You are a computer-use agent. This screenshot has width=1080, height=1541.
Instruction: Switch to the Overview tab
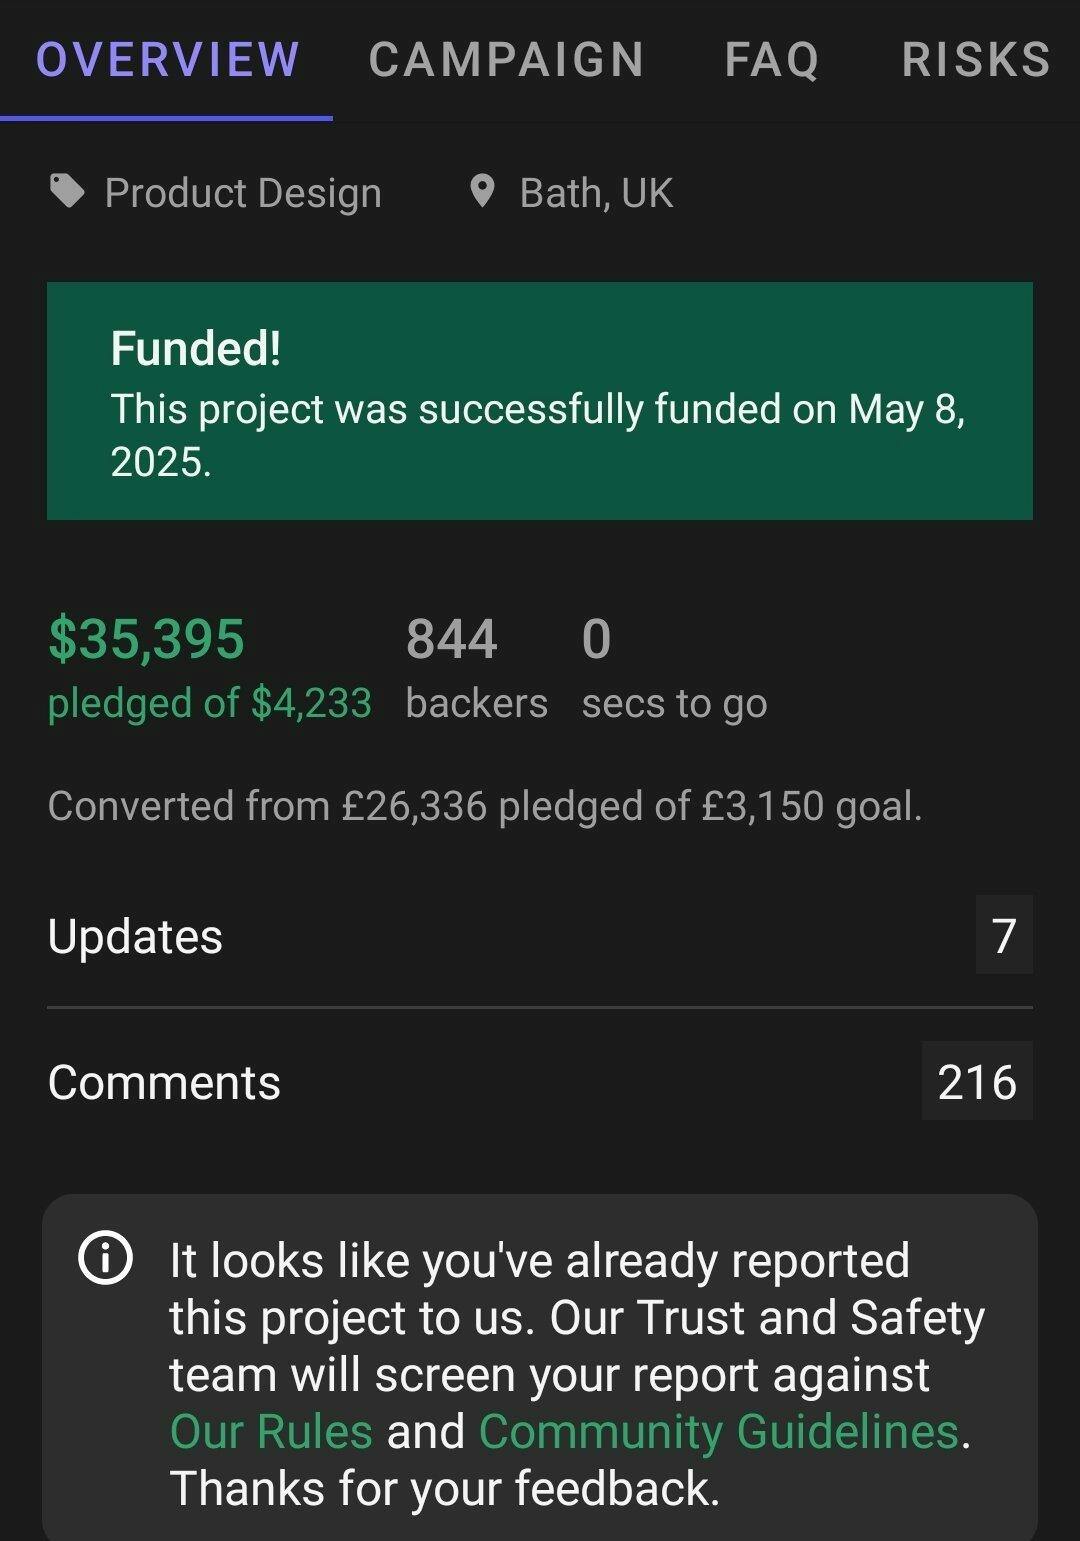pos(167,59)
